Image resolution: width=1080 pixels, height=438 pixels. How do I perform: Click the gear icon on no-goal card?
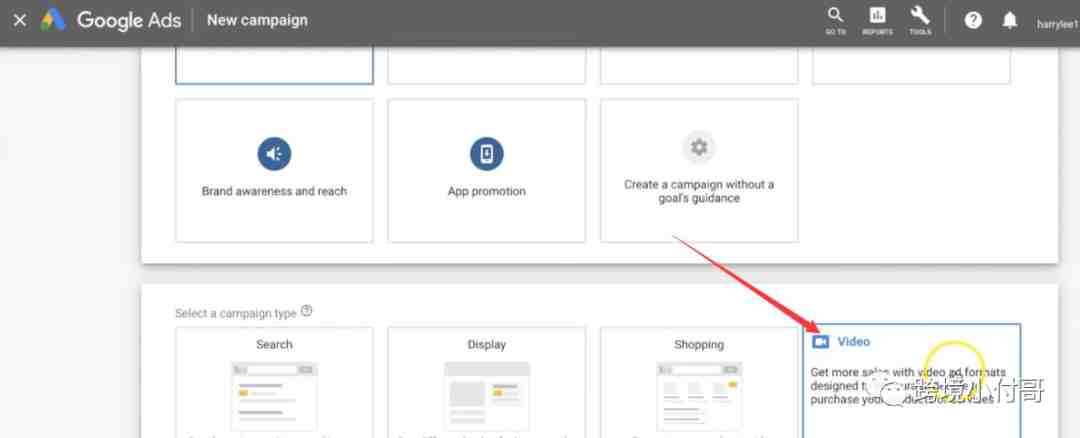[699, 147]
